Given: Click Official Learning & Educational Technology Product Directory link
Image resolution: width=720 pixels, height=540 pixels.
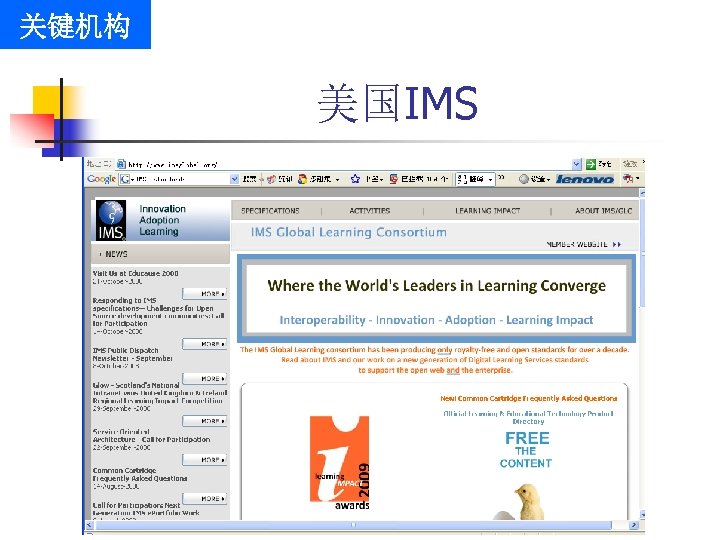Looking at the screenshot, I should (528, 417).
